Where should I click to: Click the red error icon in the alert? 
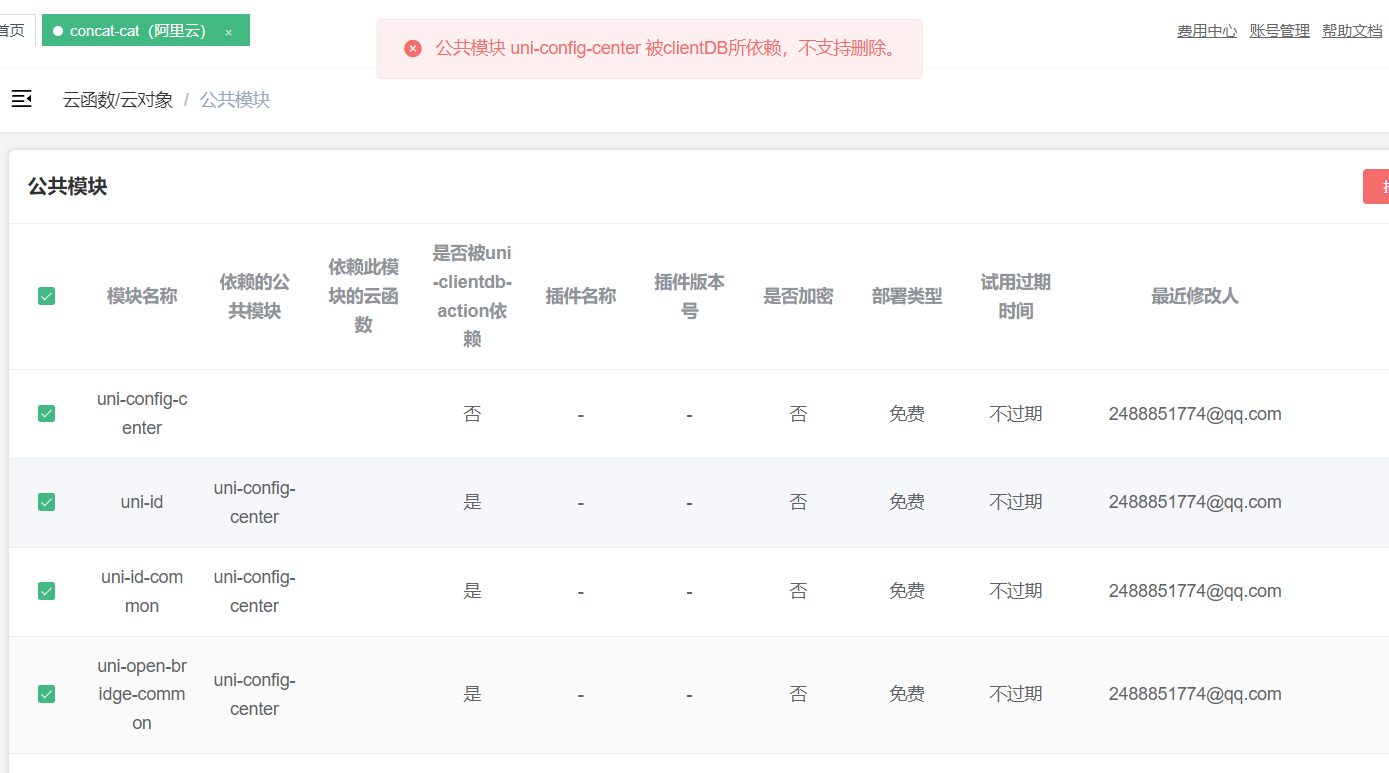413,48
